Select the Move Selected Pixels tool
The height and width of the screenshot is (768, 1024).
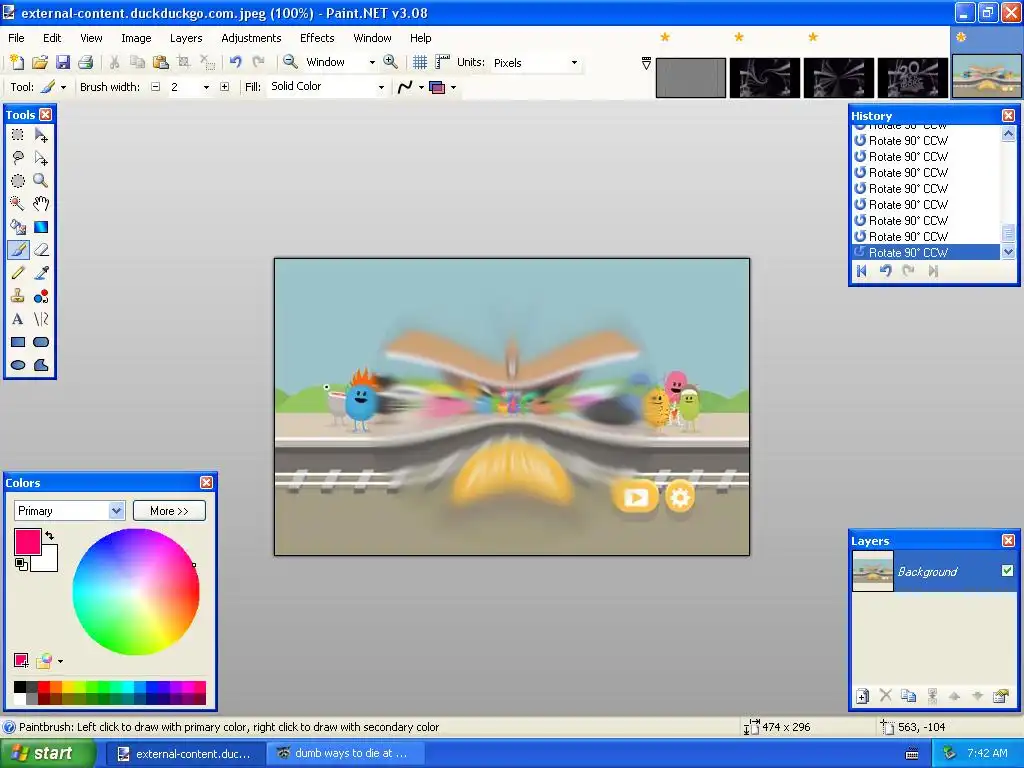pos(41,135)
